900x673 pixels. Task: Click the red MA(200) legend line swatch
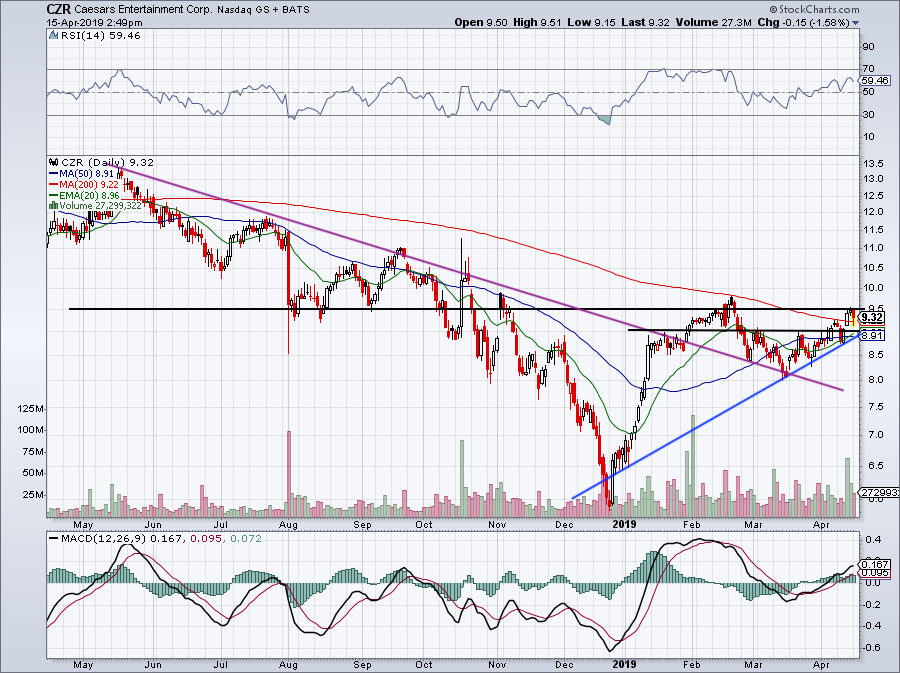pyautogui.click(x=54, y=184)
